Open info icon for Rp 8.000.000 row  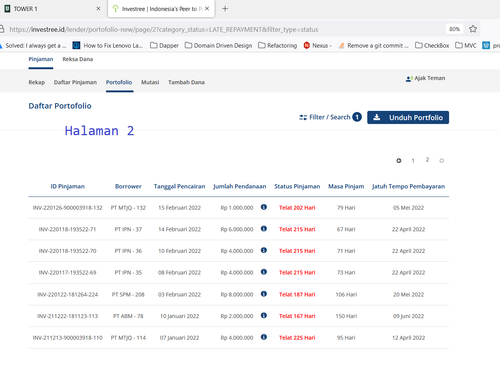point(264,294)
